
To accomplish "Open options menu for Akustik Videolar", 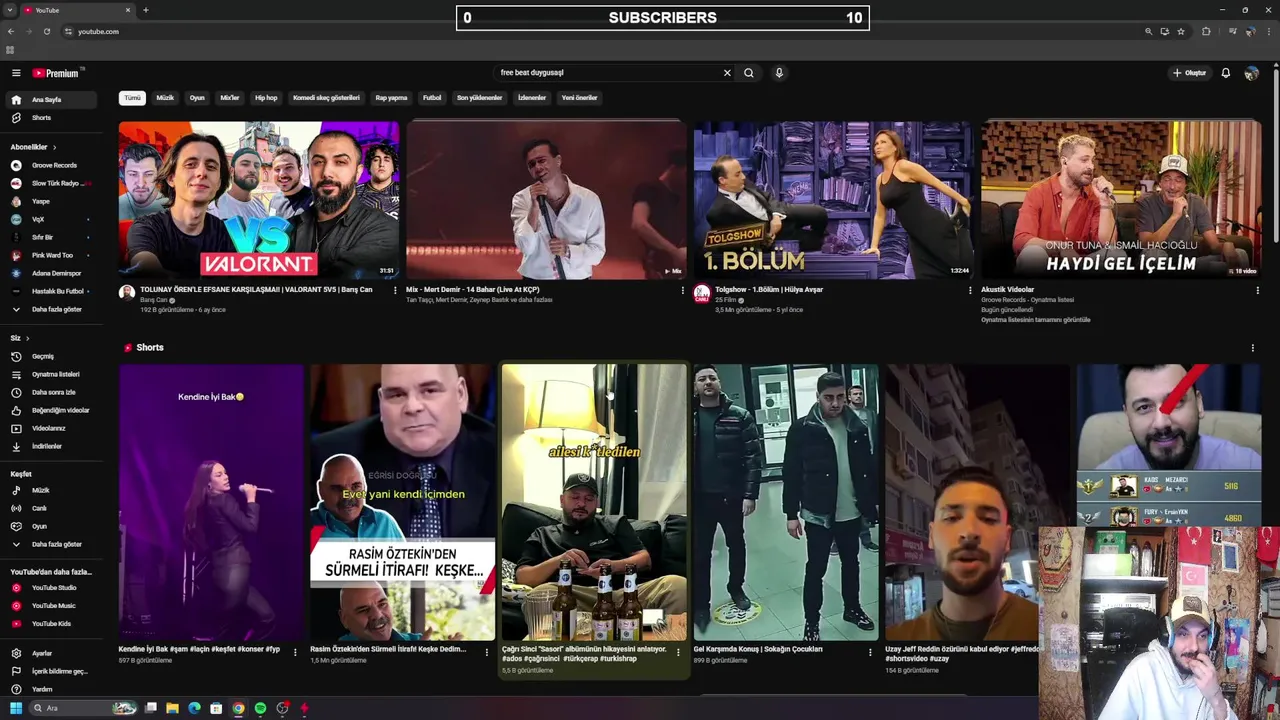I will pos(1257,290).
